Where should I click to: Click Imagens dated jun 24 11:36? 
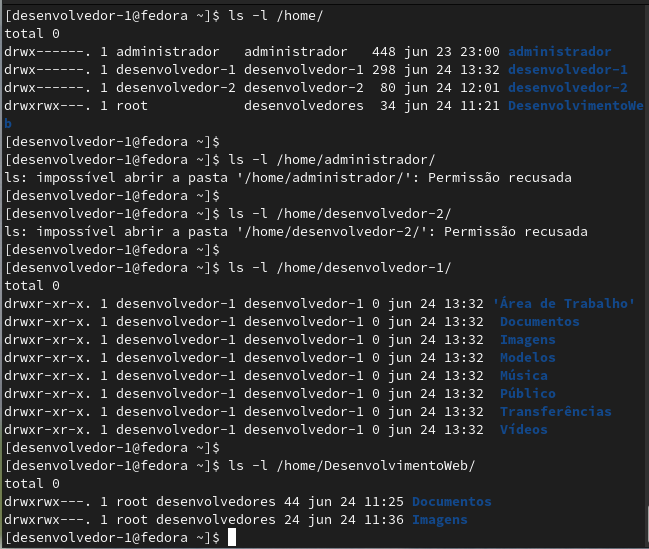(x=440, y=520)
